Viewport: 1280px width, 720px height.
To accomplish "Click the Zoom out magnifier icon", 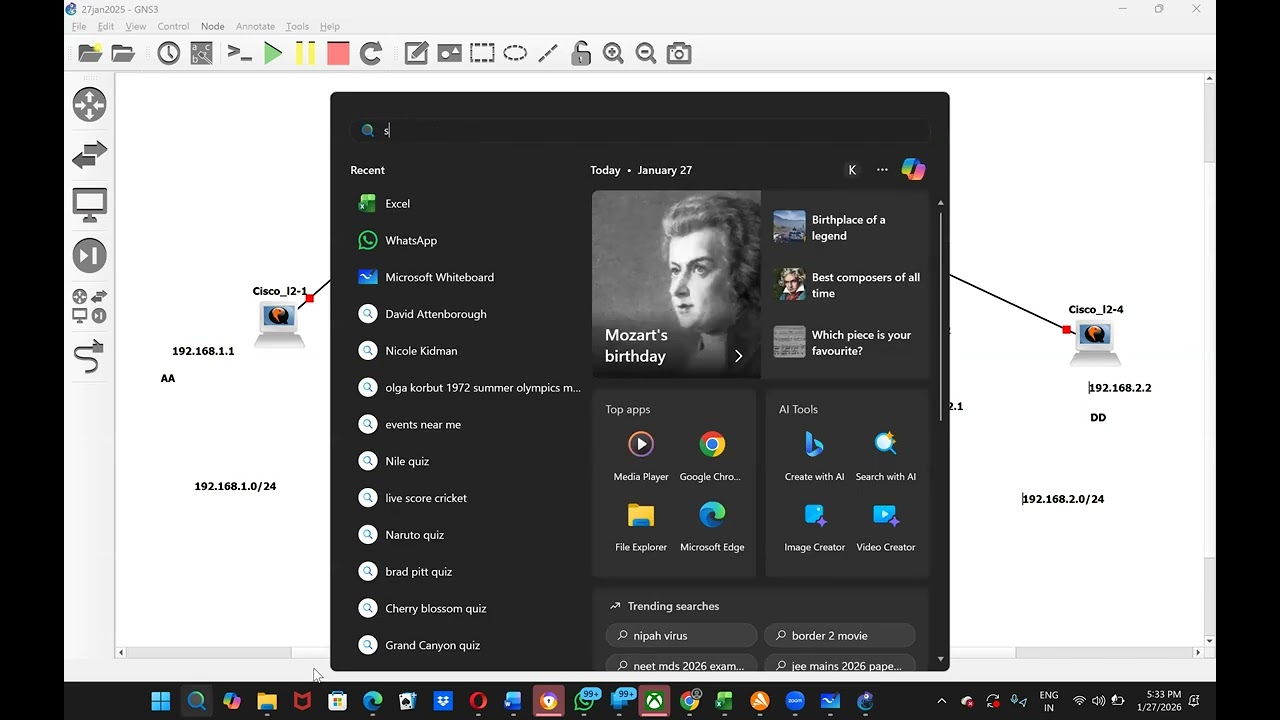I will pos(646,54).
